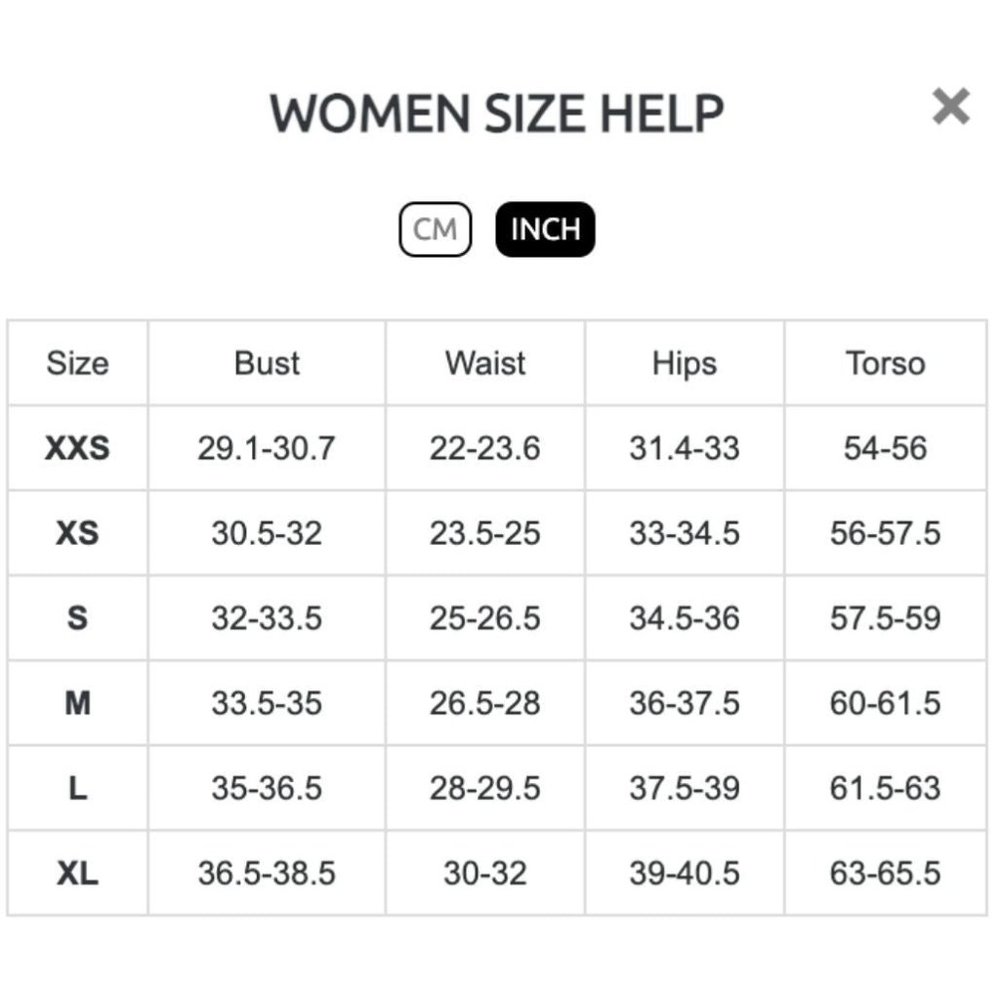Select the XXS size row label

[78, 448]
